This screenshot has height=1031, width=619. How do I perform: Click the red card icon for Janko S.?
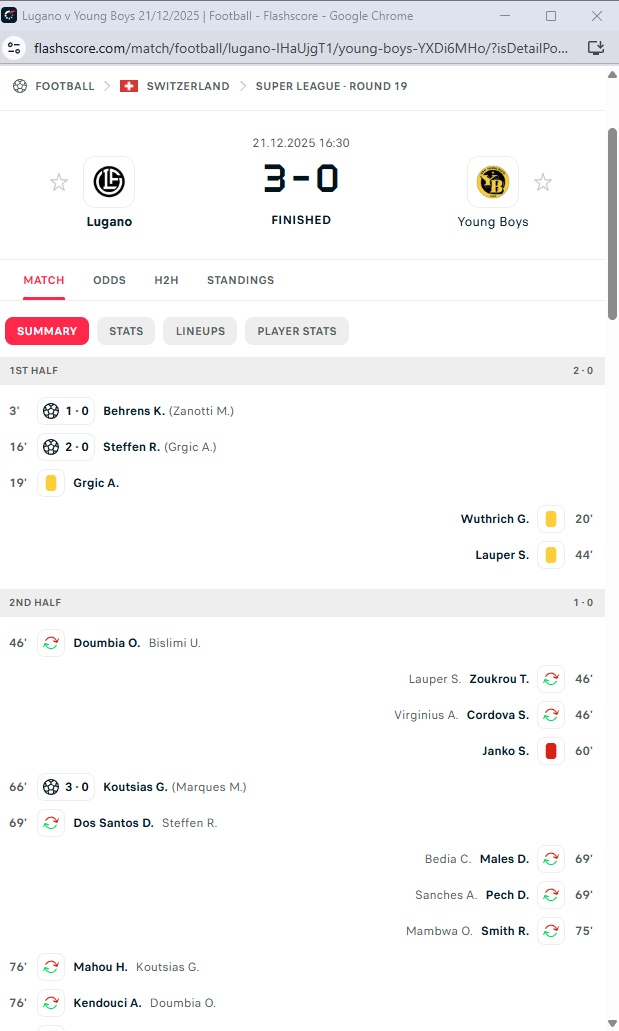pos(551,751)
